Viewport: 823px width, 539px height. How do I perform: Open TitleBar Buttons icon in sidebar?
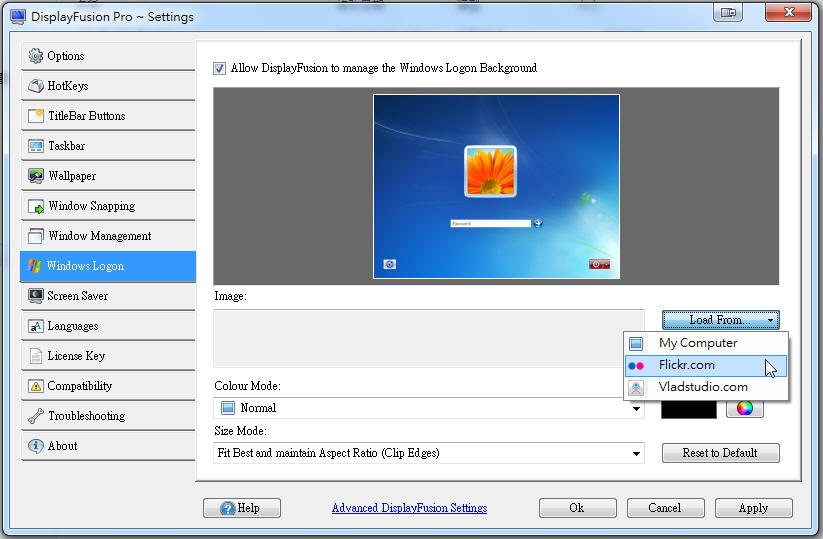(36, 116)
